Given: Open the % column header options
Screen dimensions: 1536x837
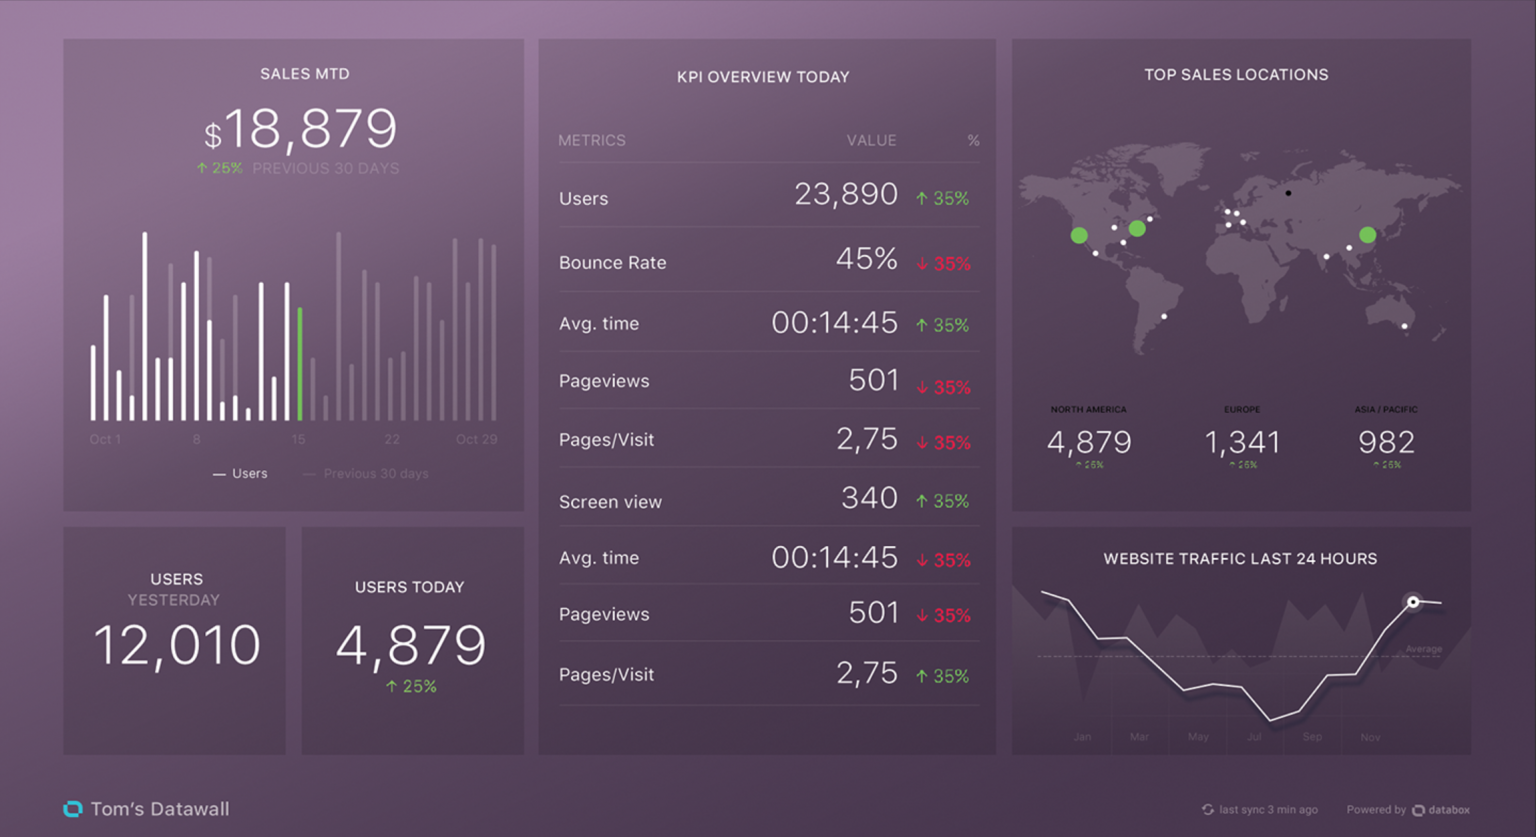Looking at the screenshot, I should (974, 140).
